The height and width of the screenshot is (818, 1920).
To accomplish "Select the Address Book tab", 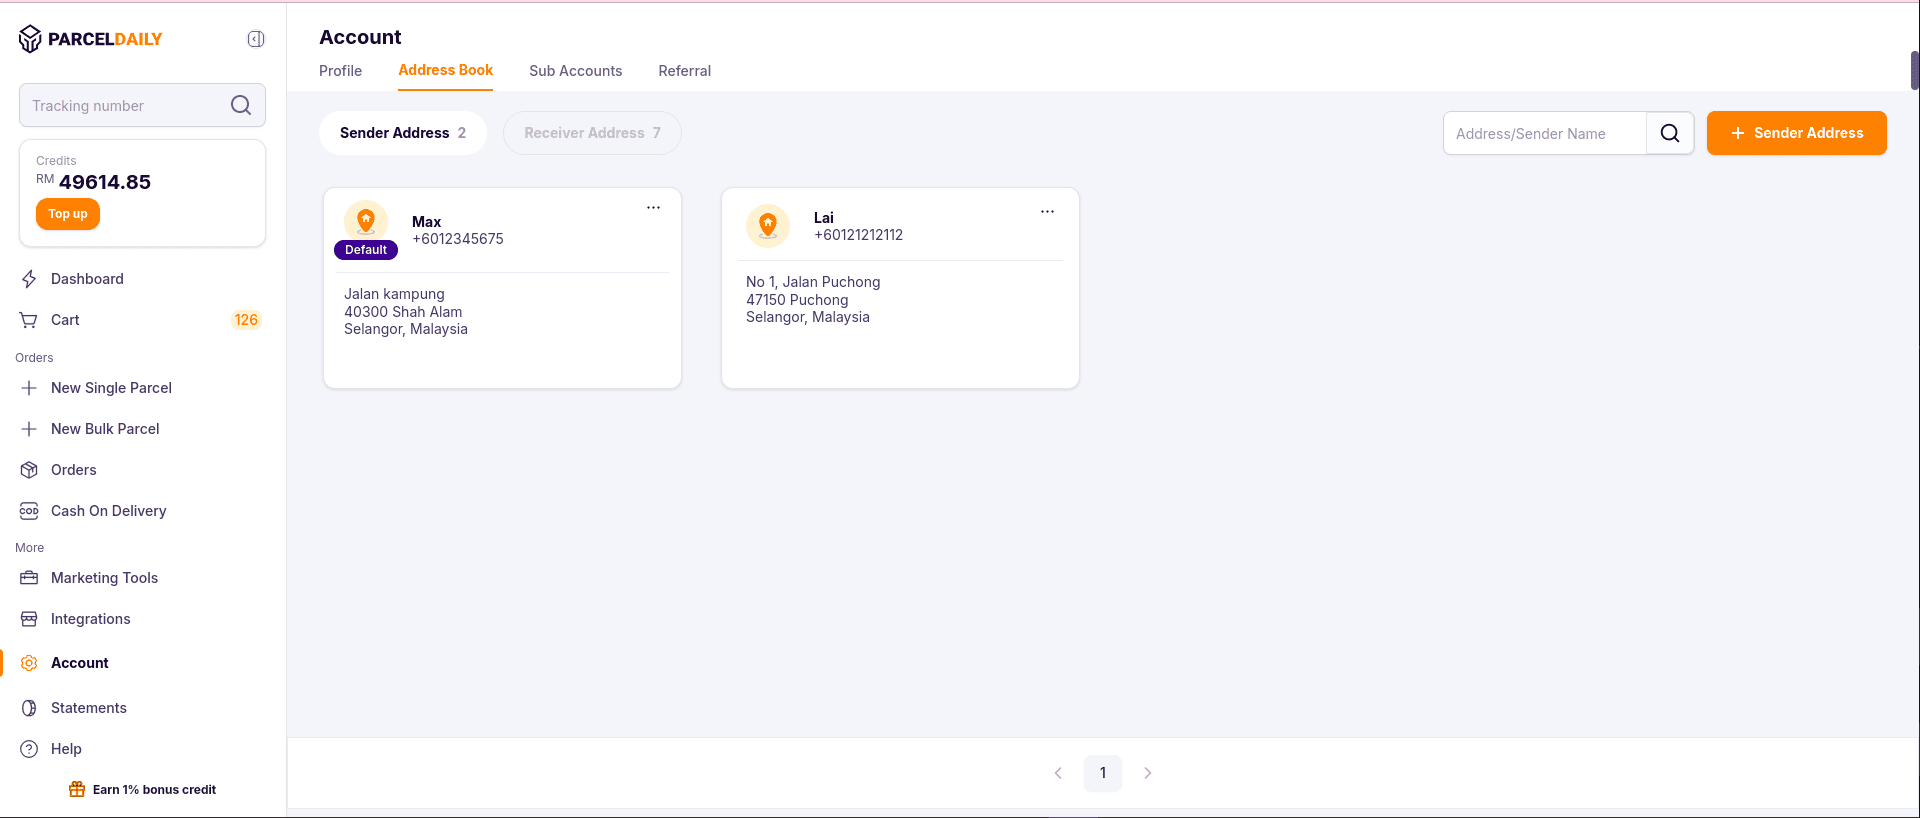I will coord(445,70).
